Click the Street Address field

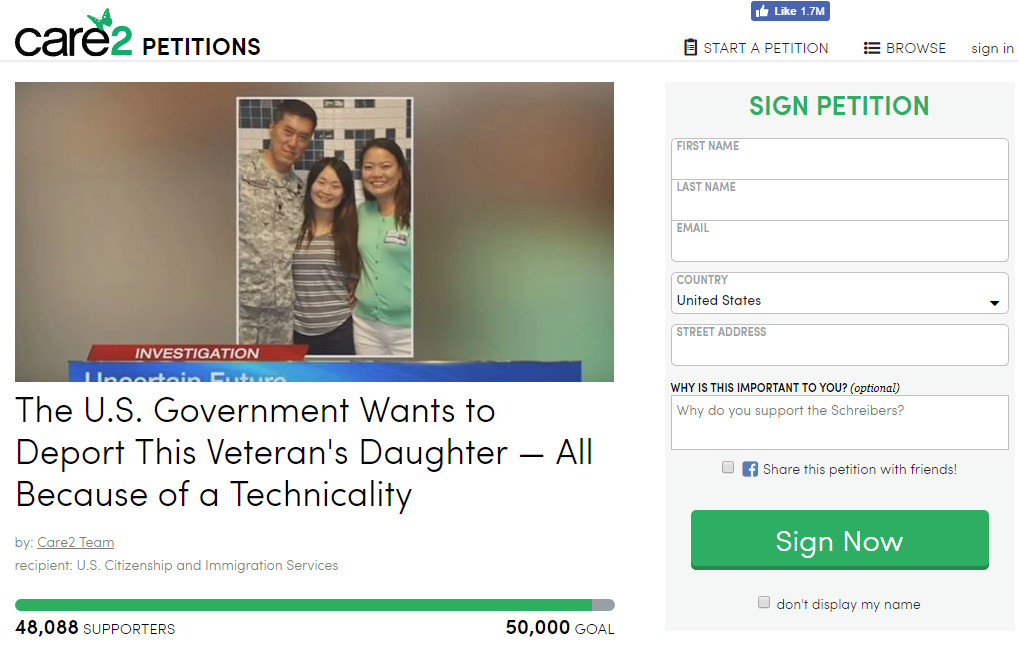(x=839, y=345)
